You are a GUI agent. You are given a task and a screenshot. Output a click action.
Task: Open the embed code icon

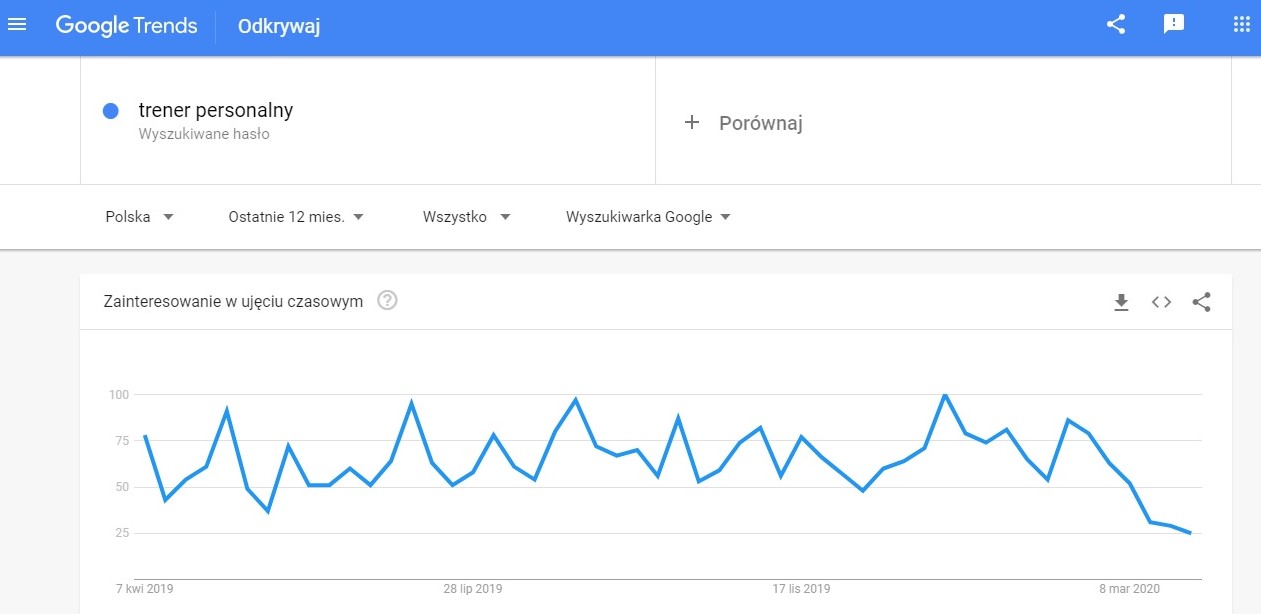click(1161, 302)
